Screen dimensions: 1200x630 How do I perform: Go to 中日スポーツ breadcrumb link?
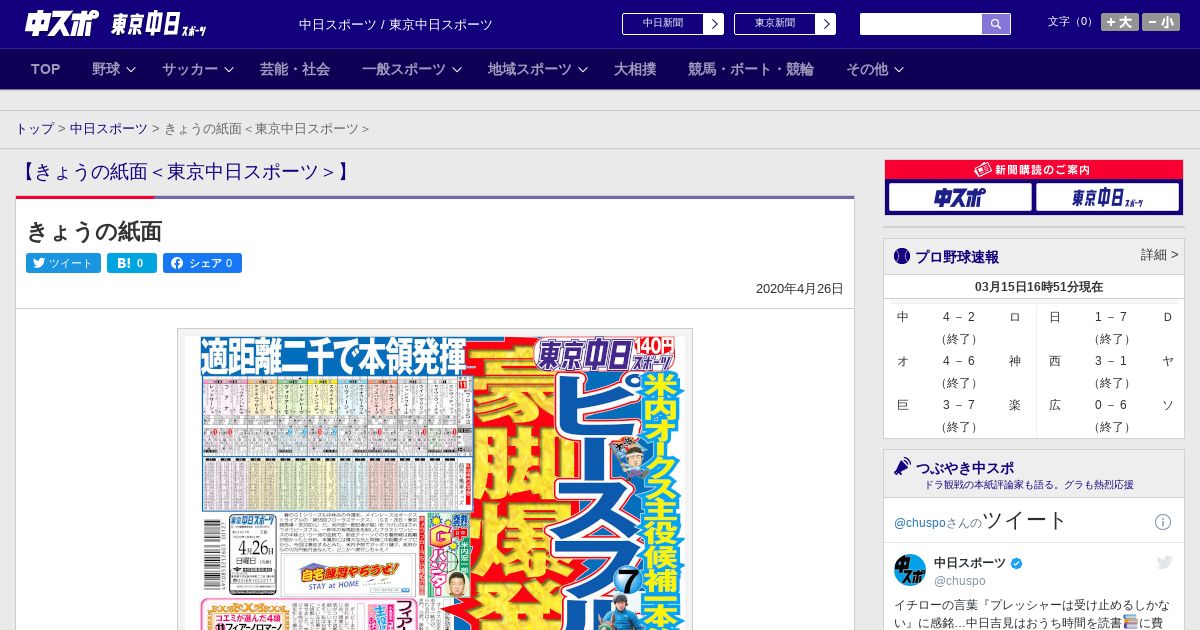(x=108, y=129)
